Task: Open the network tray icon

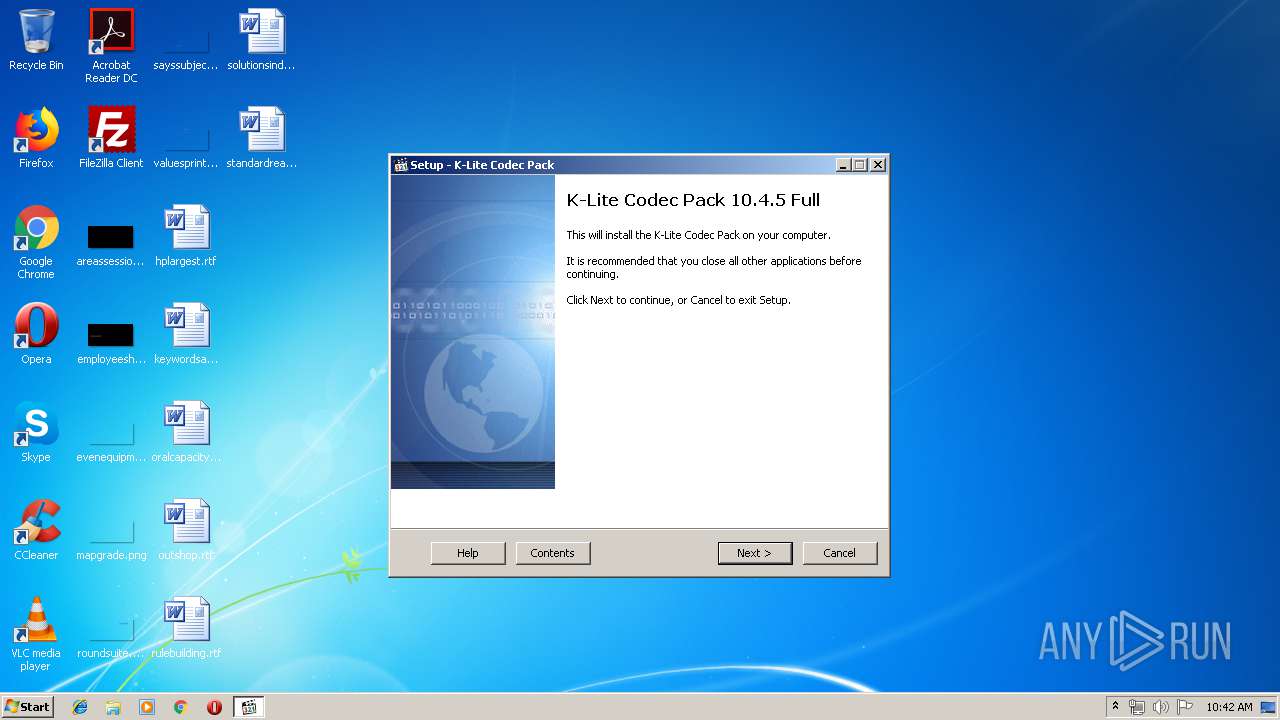Action: pos(1137,707)
